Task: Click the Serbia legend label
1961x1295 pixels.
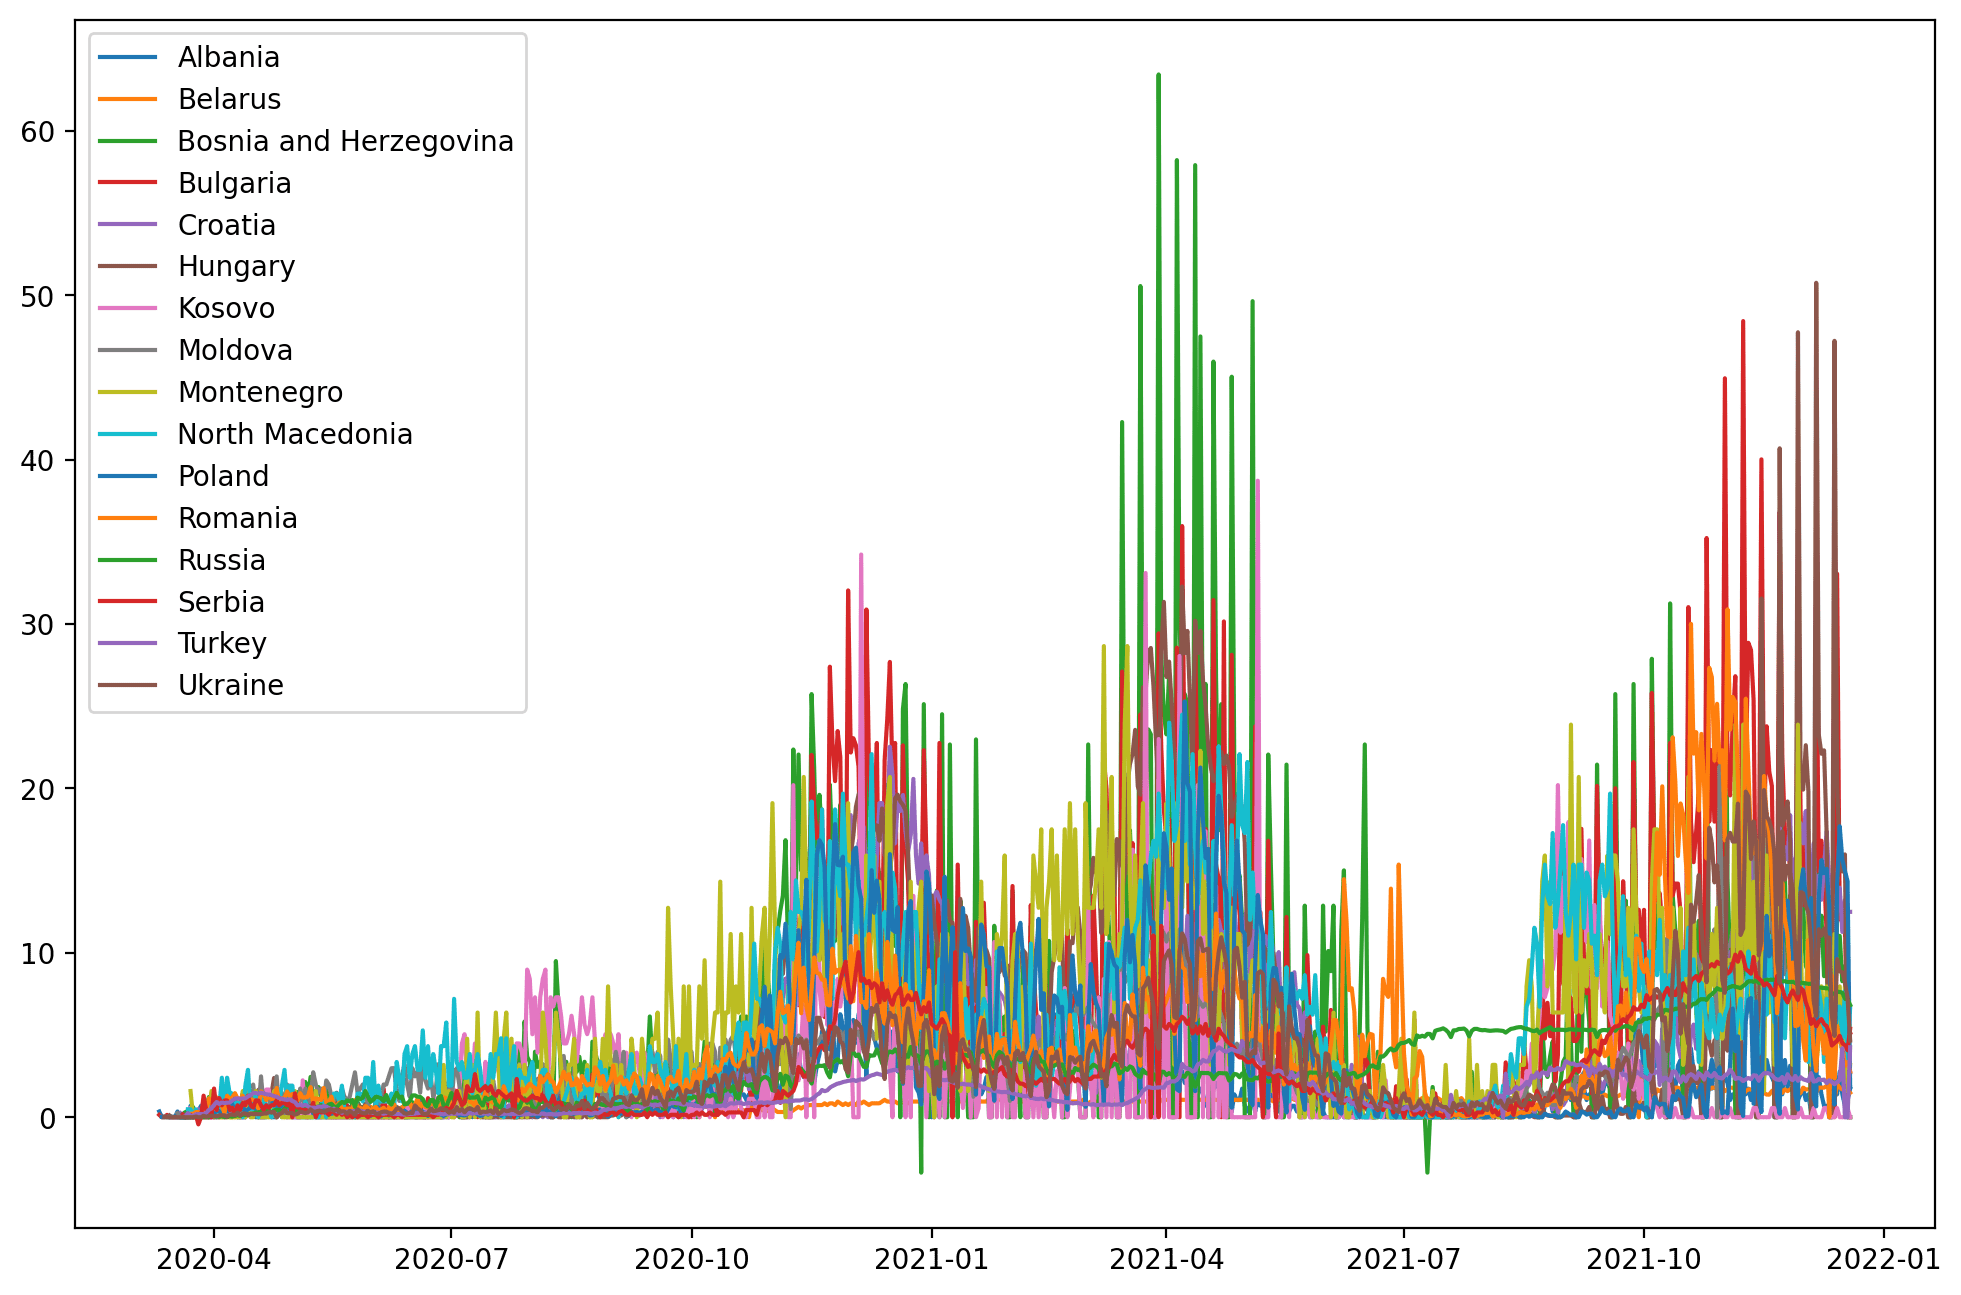Action: [221, 603]
